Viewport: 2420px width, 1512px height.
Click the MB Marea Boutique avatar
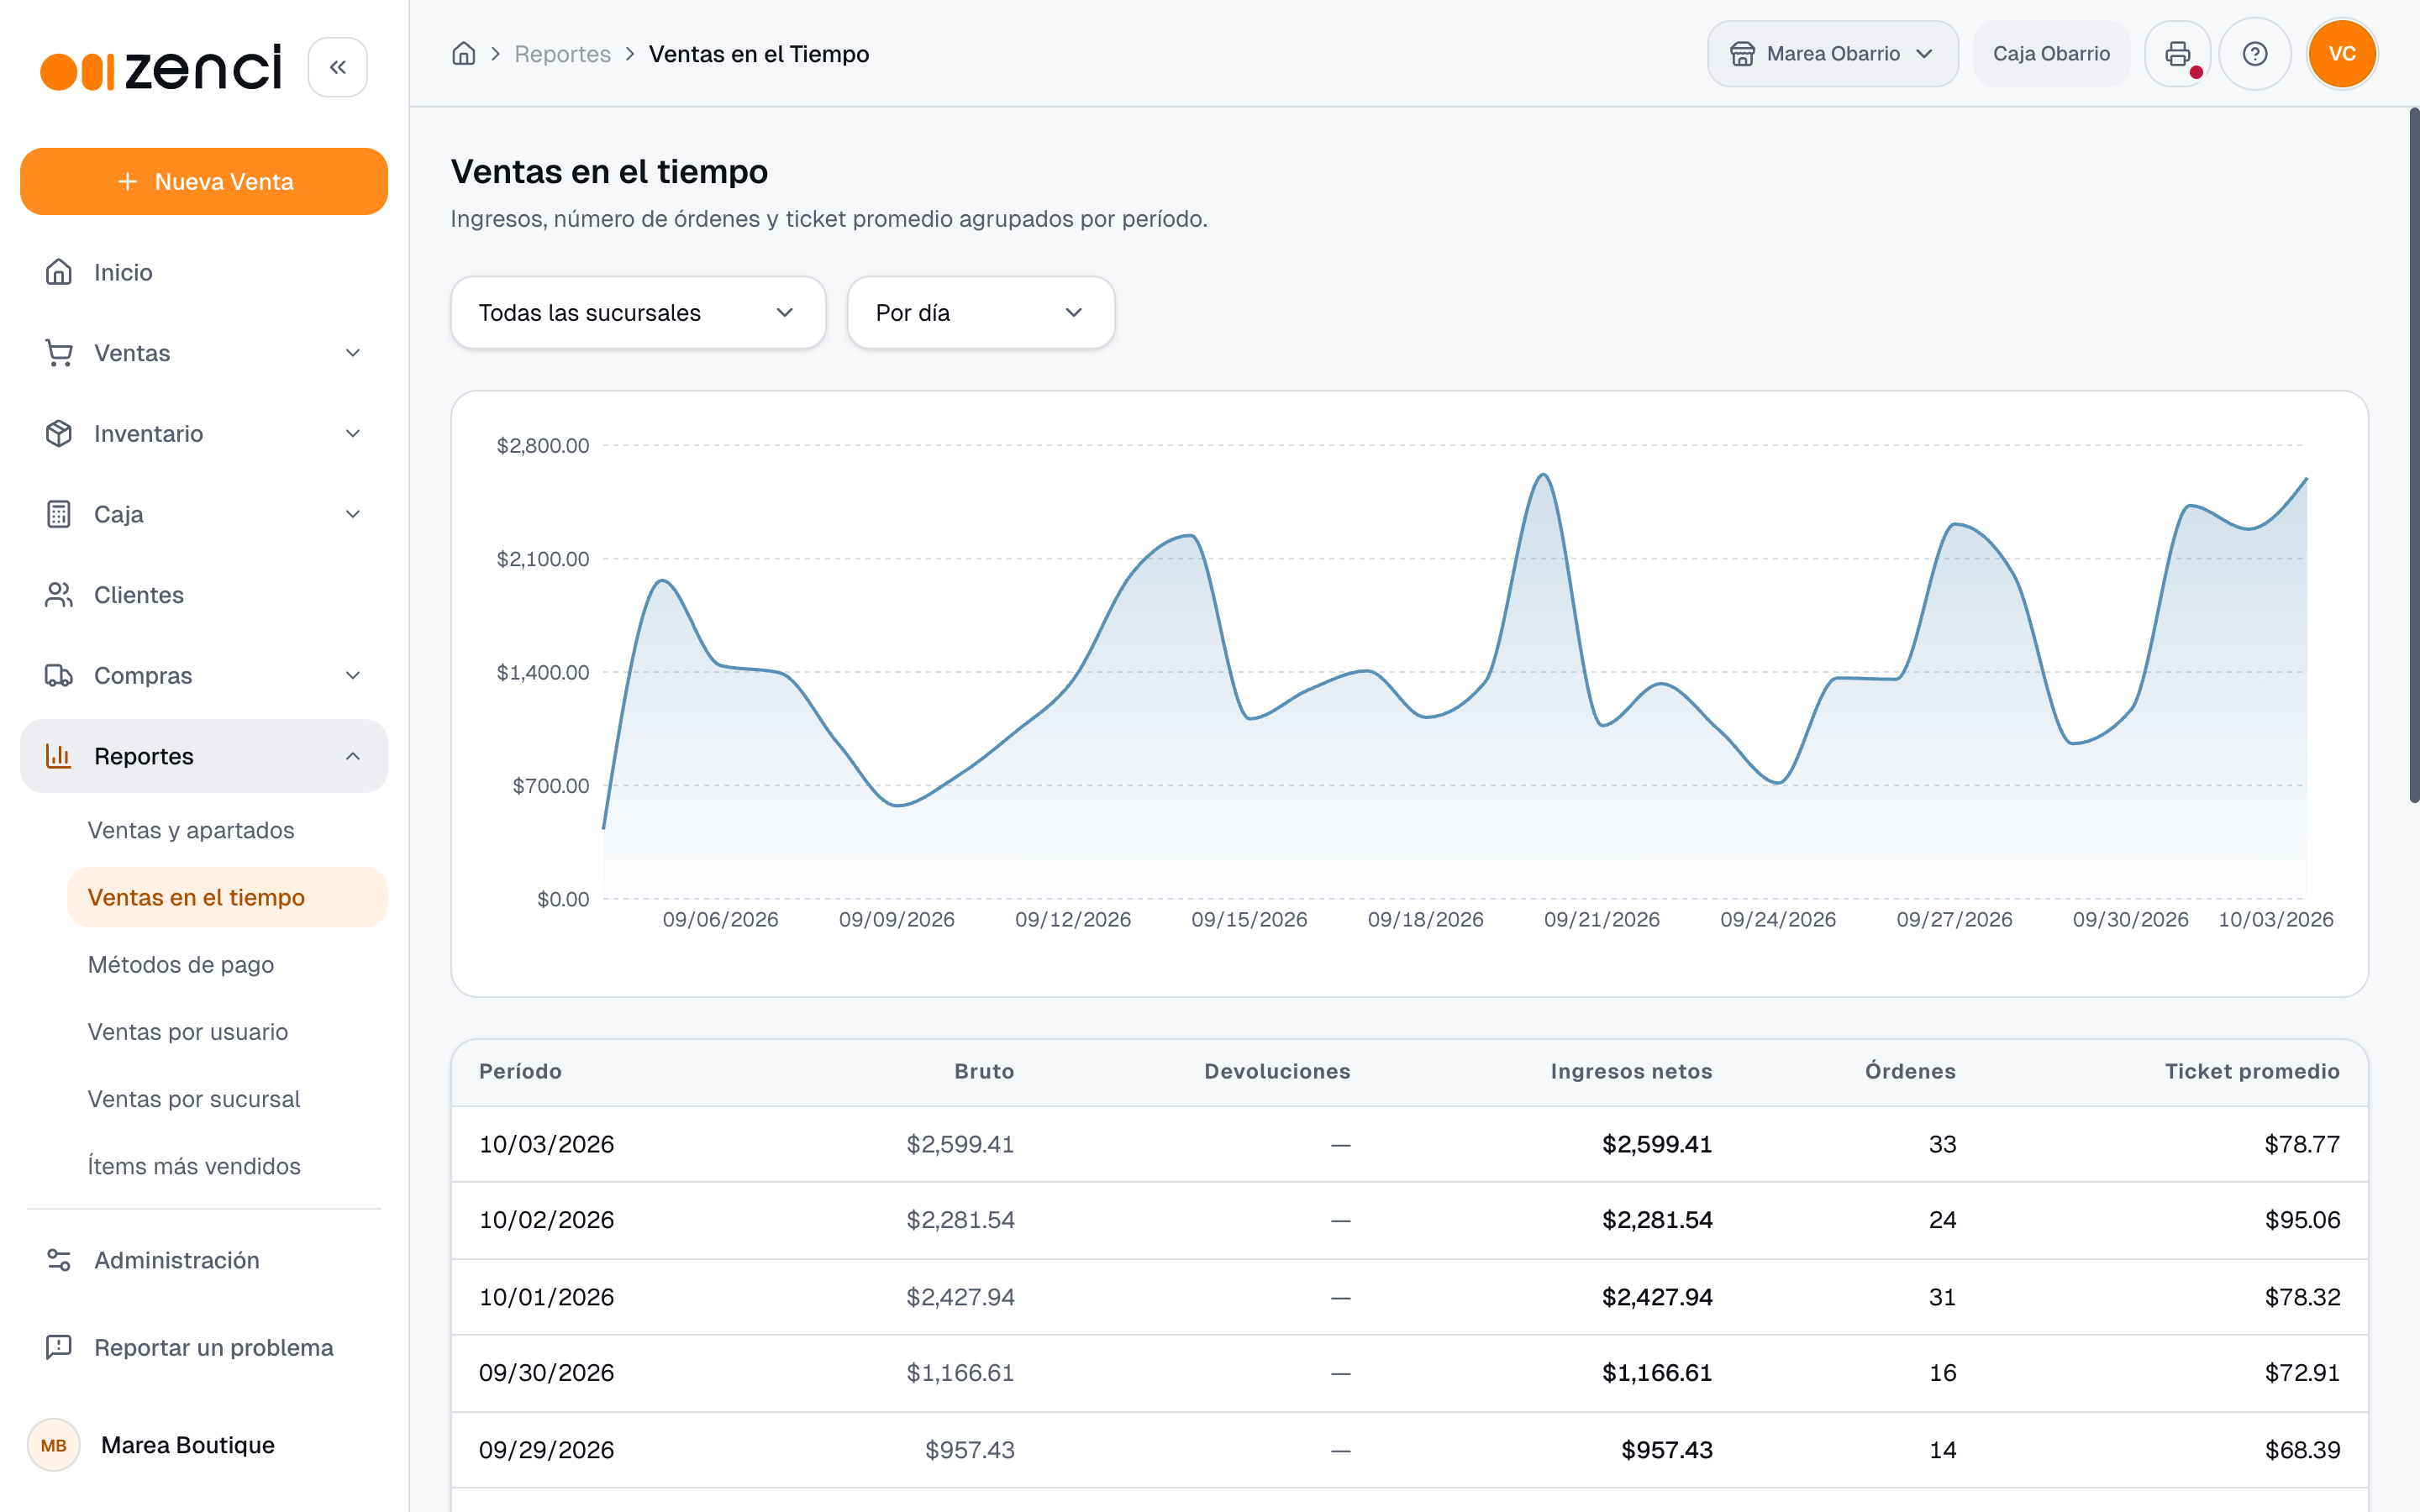54,1445
